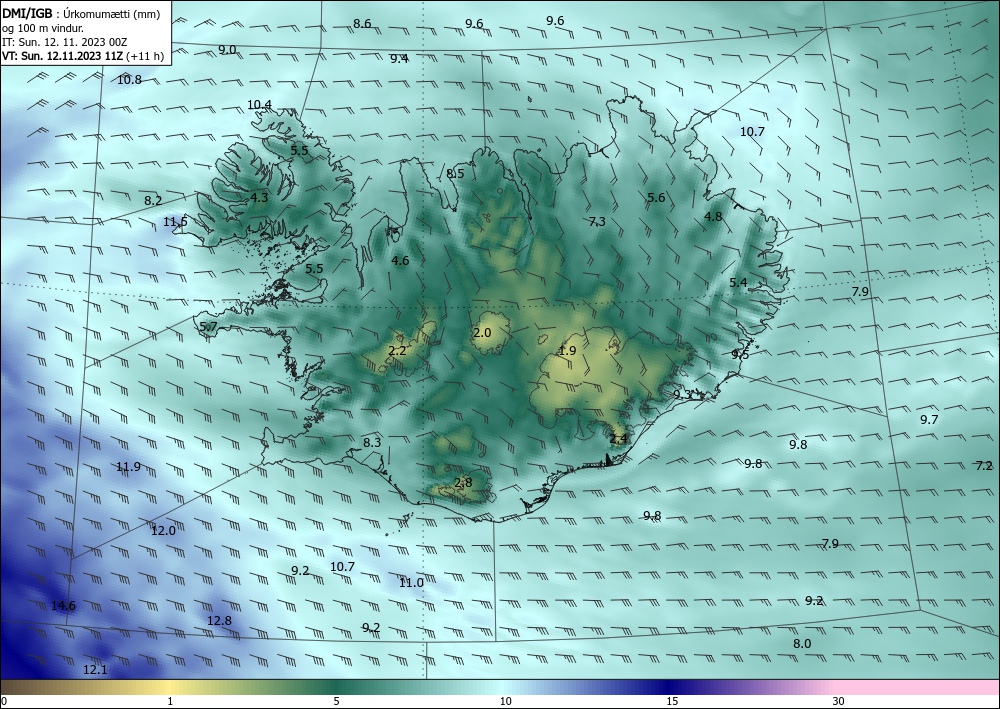
Task: Click the 12.0 value on the map
Action: tap(163, 530)
